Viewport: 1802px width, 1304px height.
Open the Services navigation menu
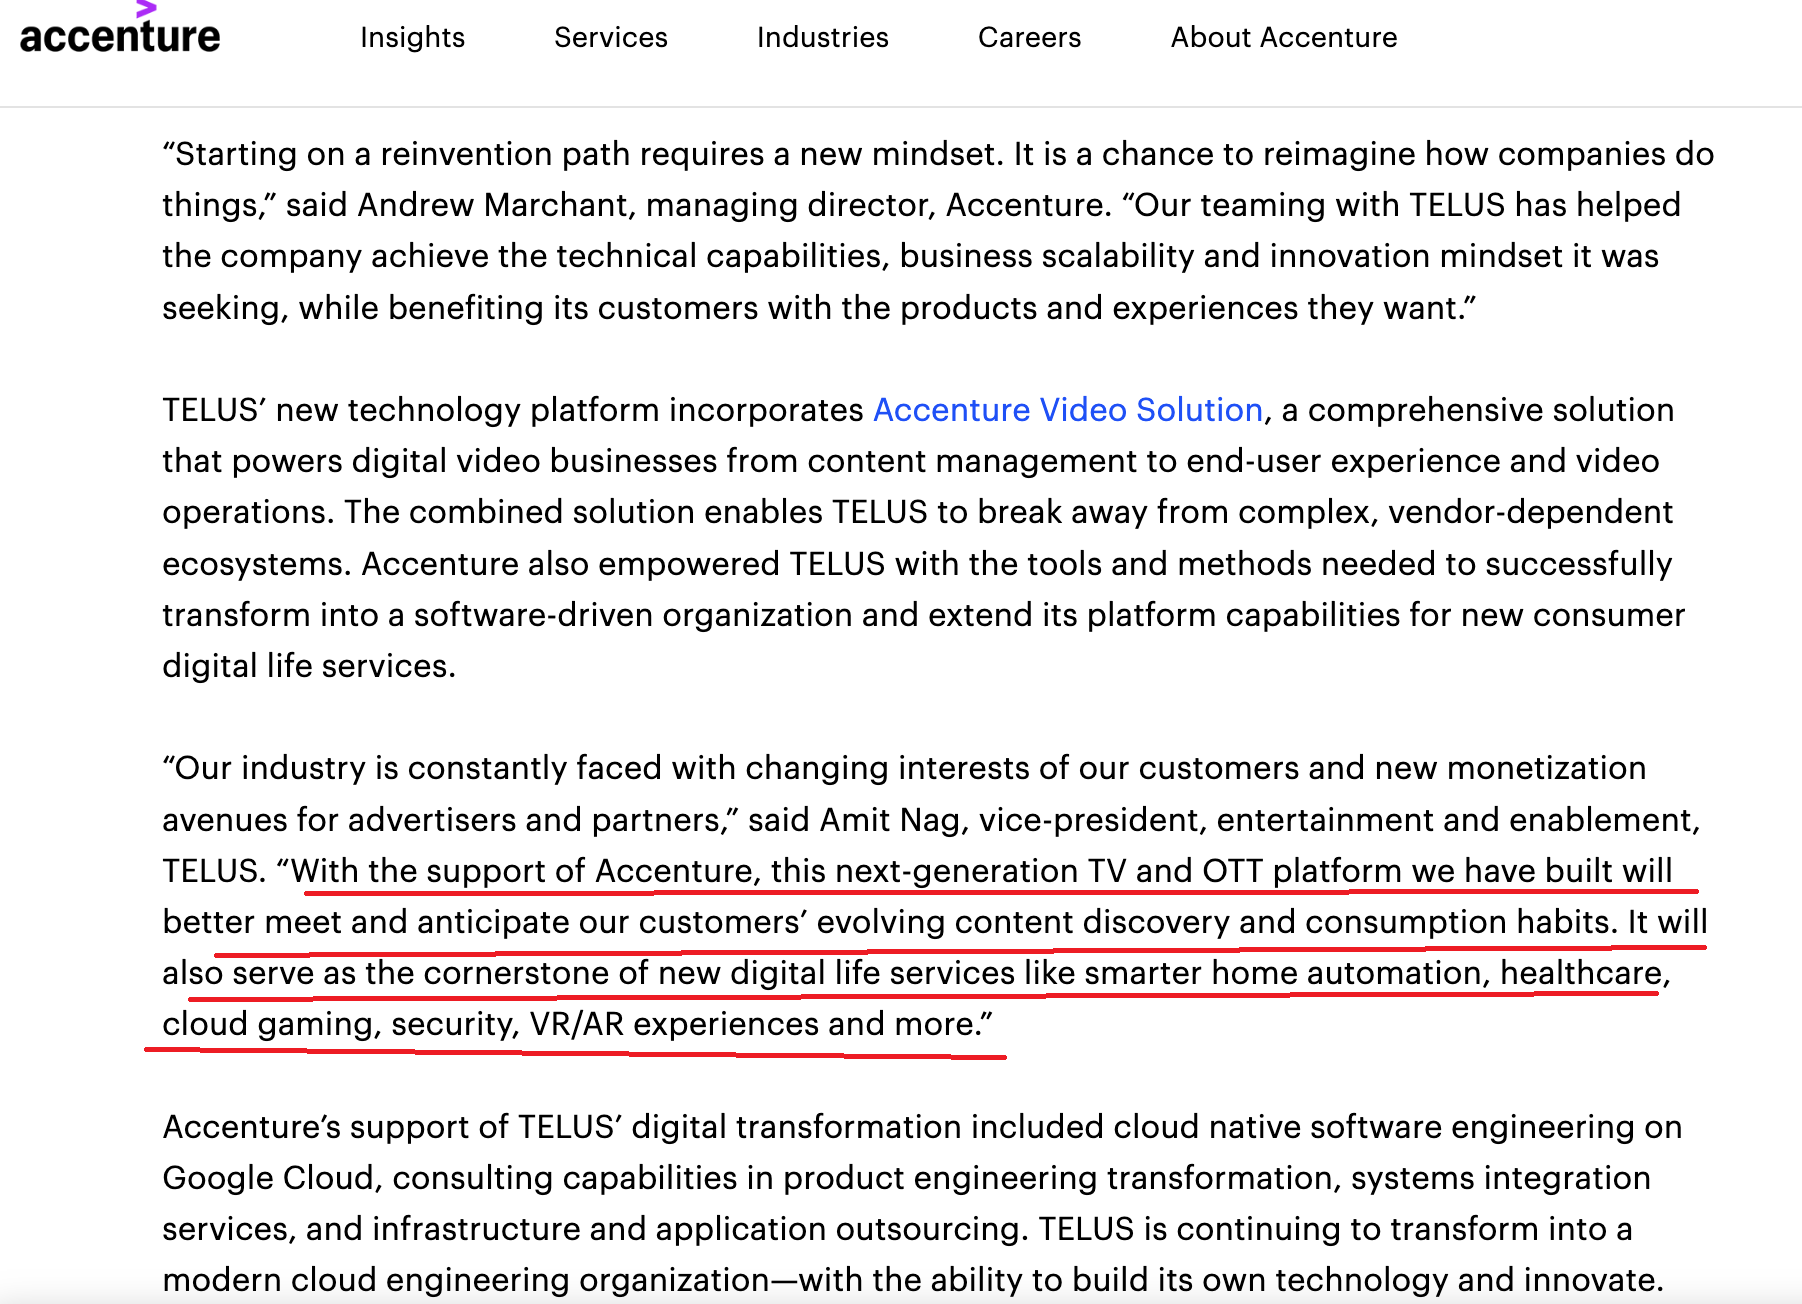pyautogui.click(x=610, y=38)
